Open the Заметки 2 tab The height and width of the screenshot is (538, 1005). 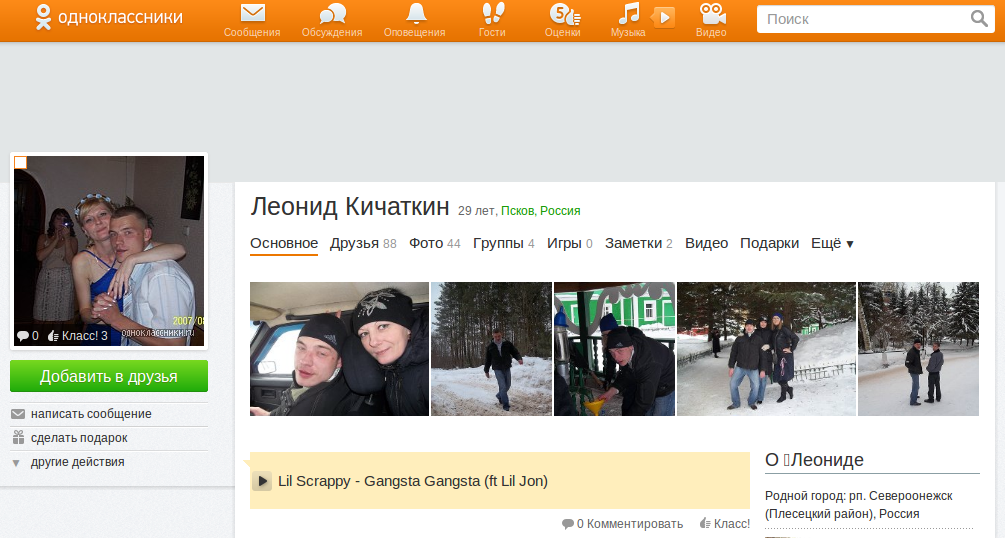638,243
